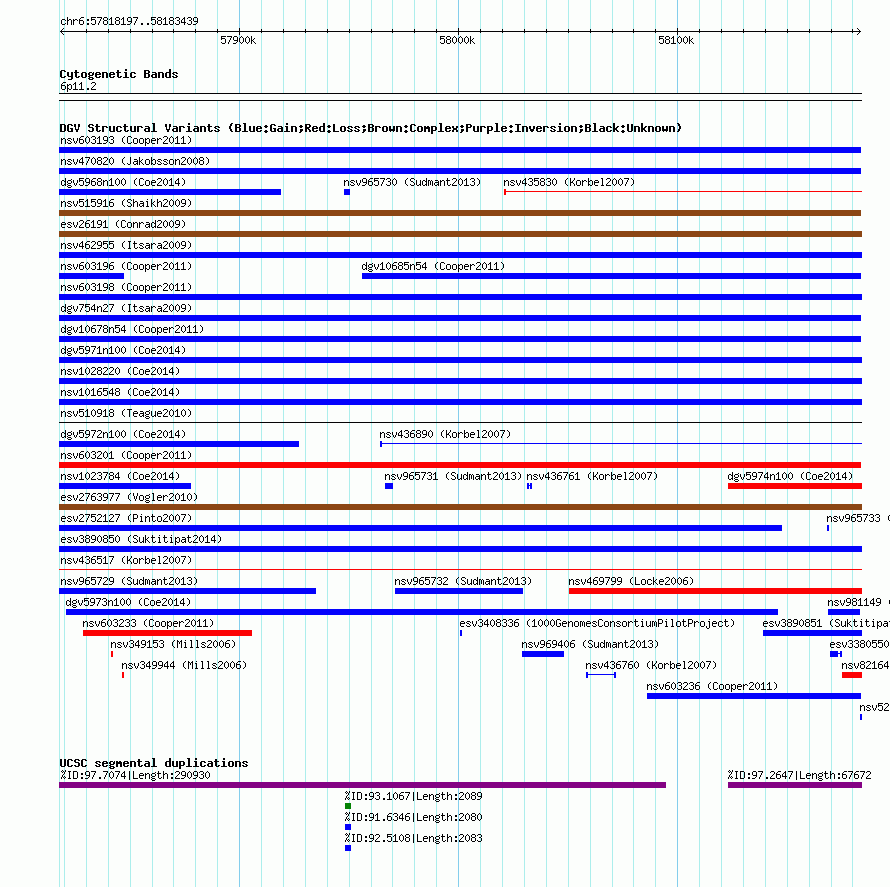Screen dimensions: 890x887
Task: Click the nsv969406 (Sudmant2013) label
Action: (590, 644)
